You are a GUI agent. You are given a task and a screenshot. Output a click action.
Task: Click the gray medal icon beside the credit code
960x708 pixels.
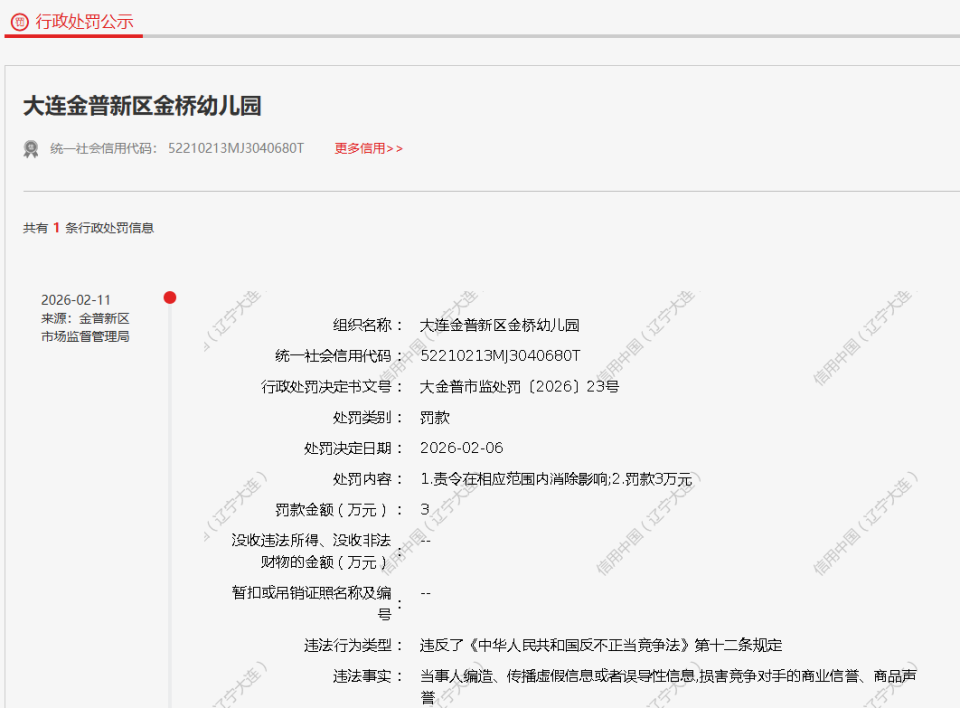pyautogui.click(x=30, y=148)
